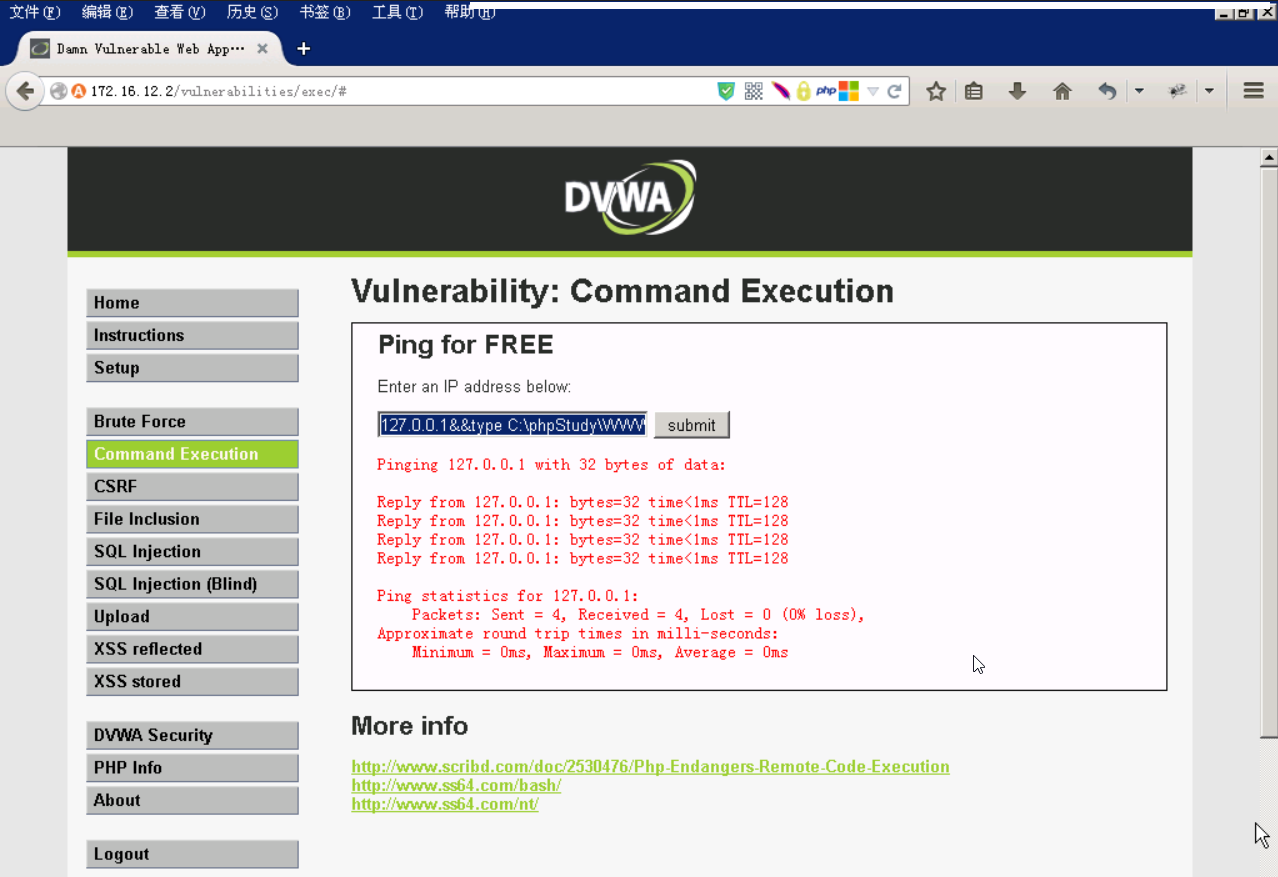This screenshot has height=877, width=1278.
Task: Bookmark this page with the star icon
Action: [936, 91]
